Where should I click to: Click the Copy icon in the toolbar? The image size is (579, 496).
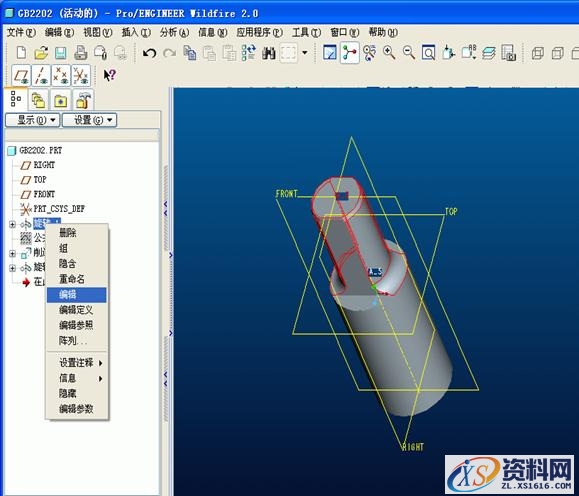pos(190,53)
